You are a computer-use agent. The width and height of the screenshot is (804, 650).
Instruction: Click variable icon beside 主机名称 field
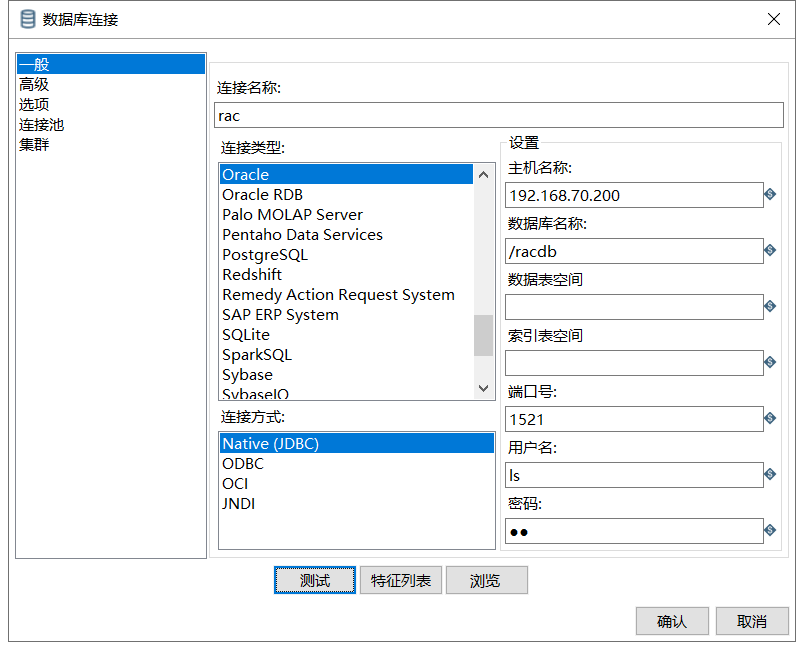tap(770, 194)
